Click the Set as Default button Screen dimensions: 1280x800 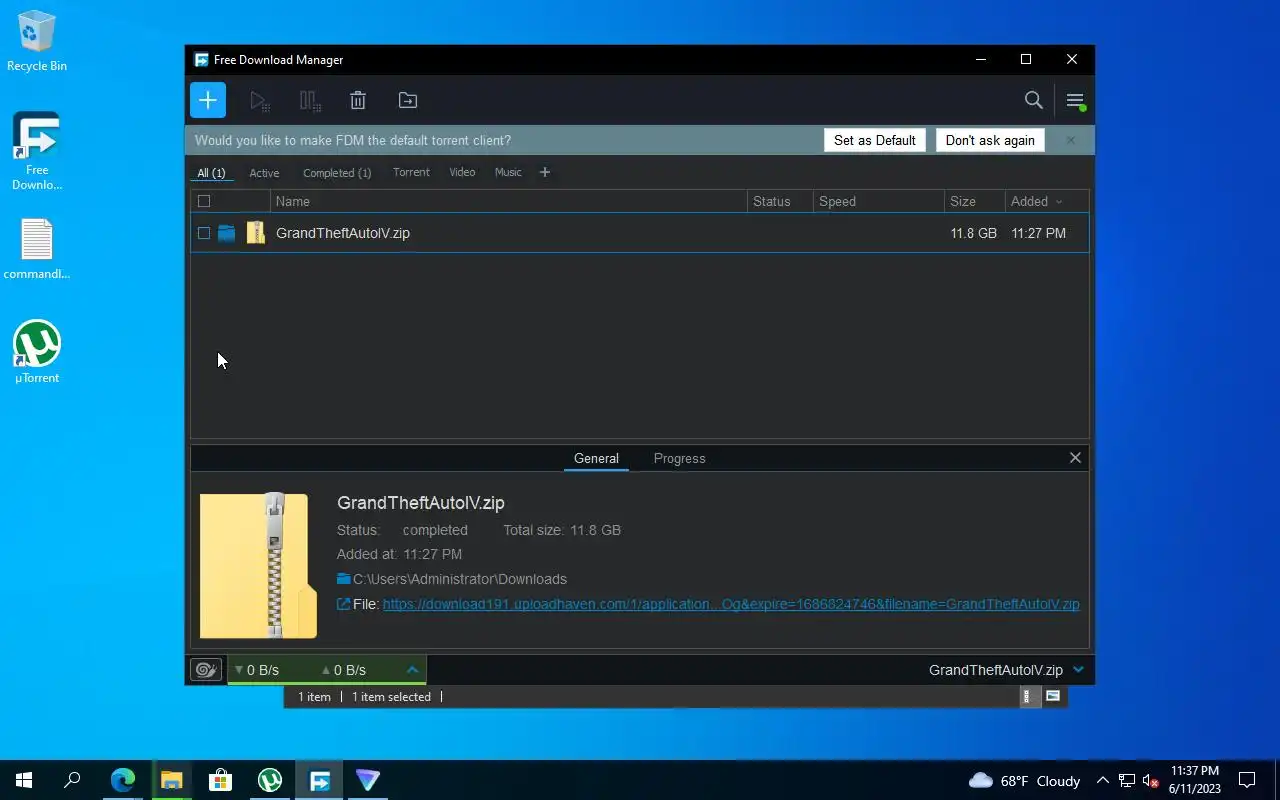(x=875, y=140)
